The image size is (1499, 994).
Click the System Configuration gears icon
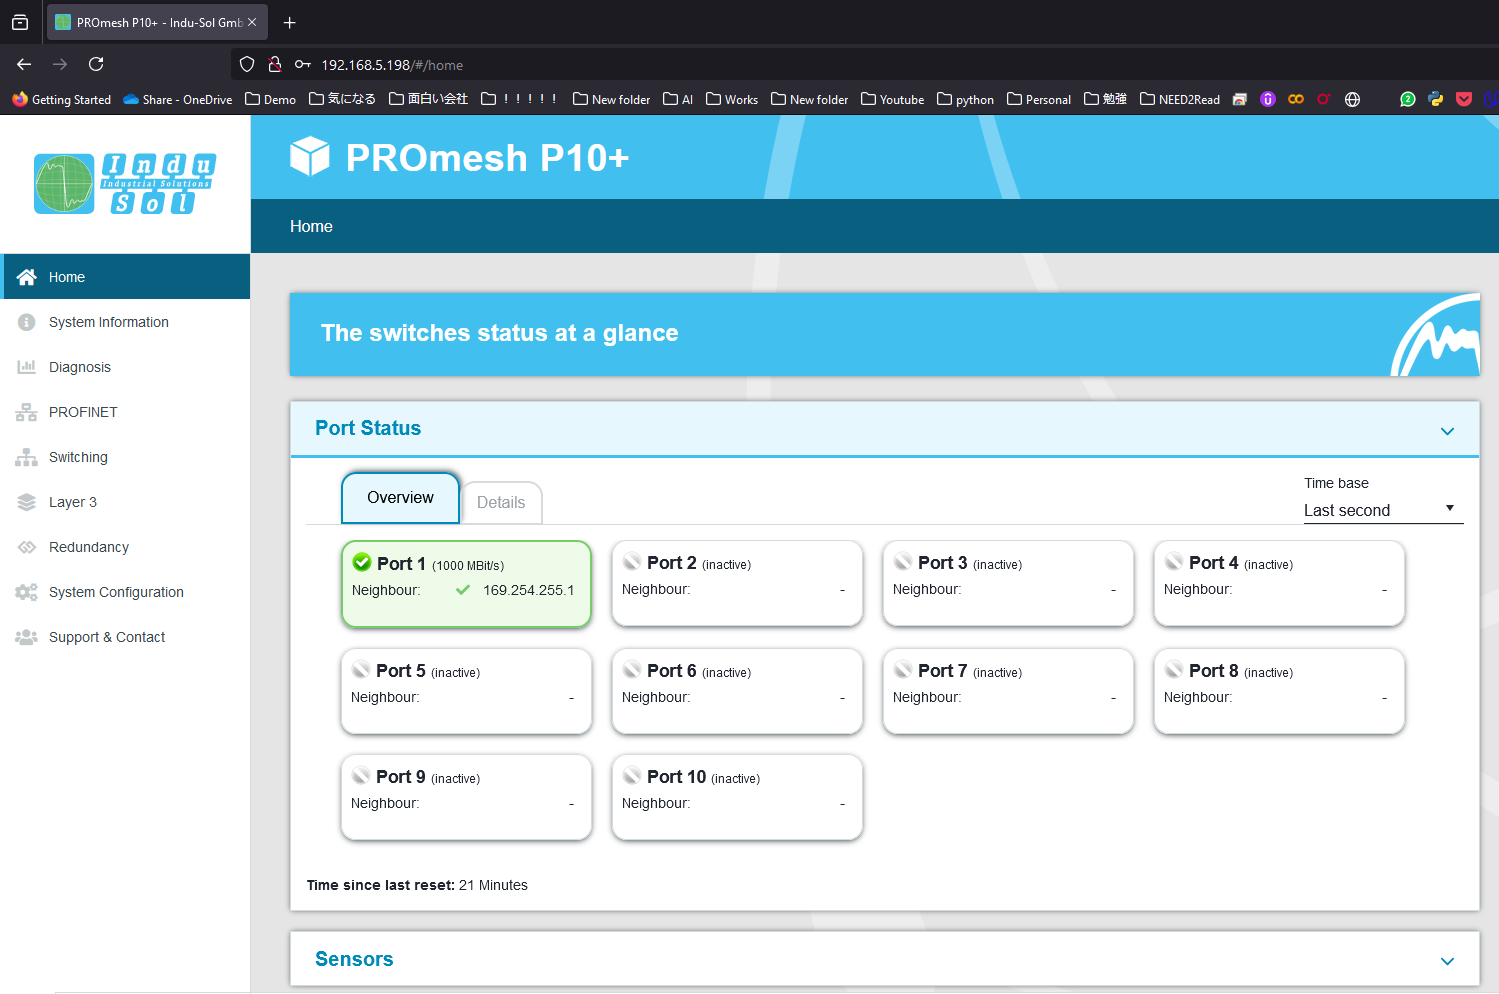coord(27,592)
